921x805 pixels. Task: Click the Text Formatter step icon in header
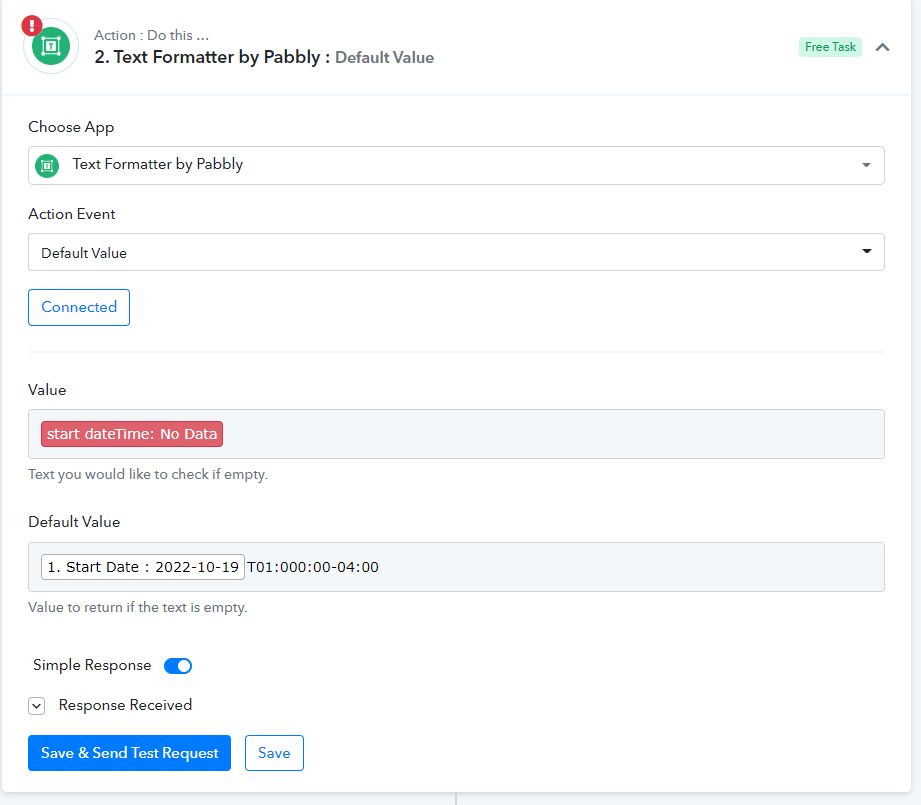(51, 46)
